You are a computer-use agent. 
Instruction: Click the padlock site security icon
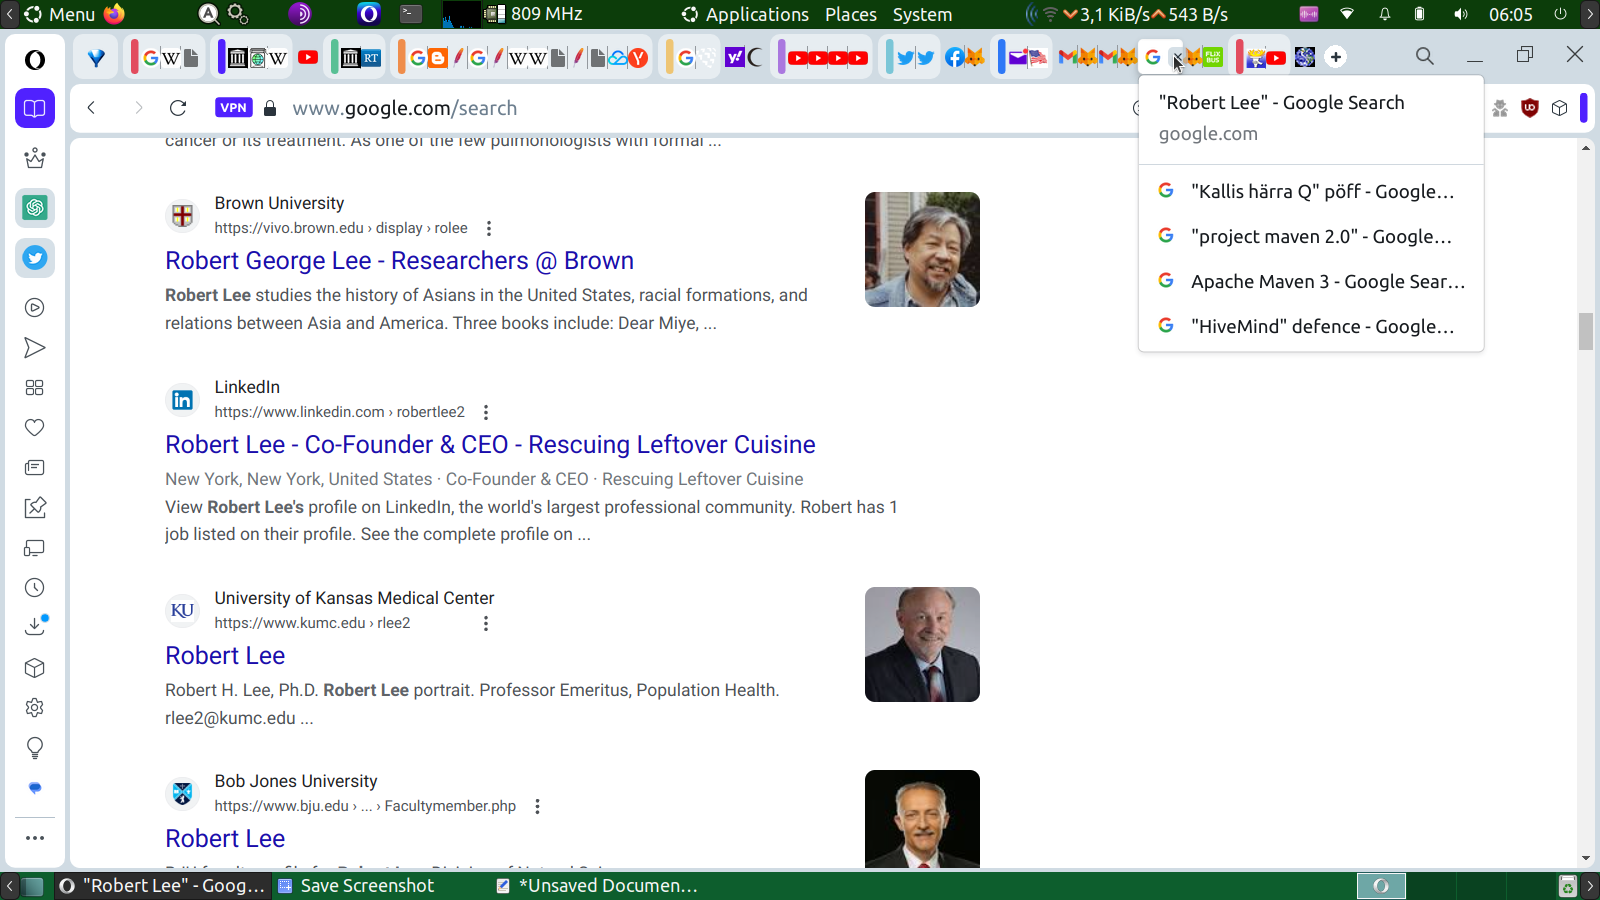coord(270,108)
